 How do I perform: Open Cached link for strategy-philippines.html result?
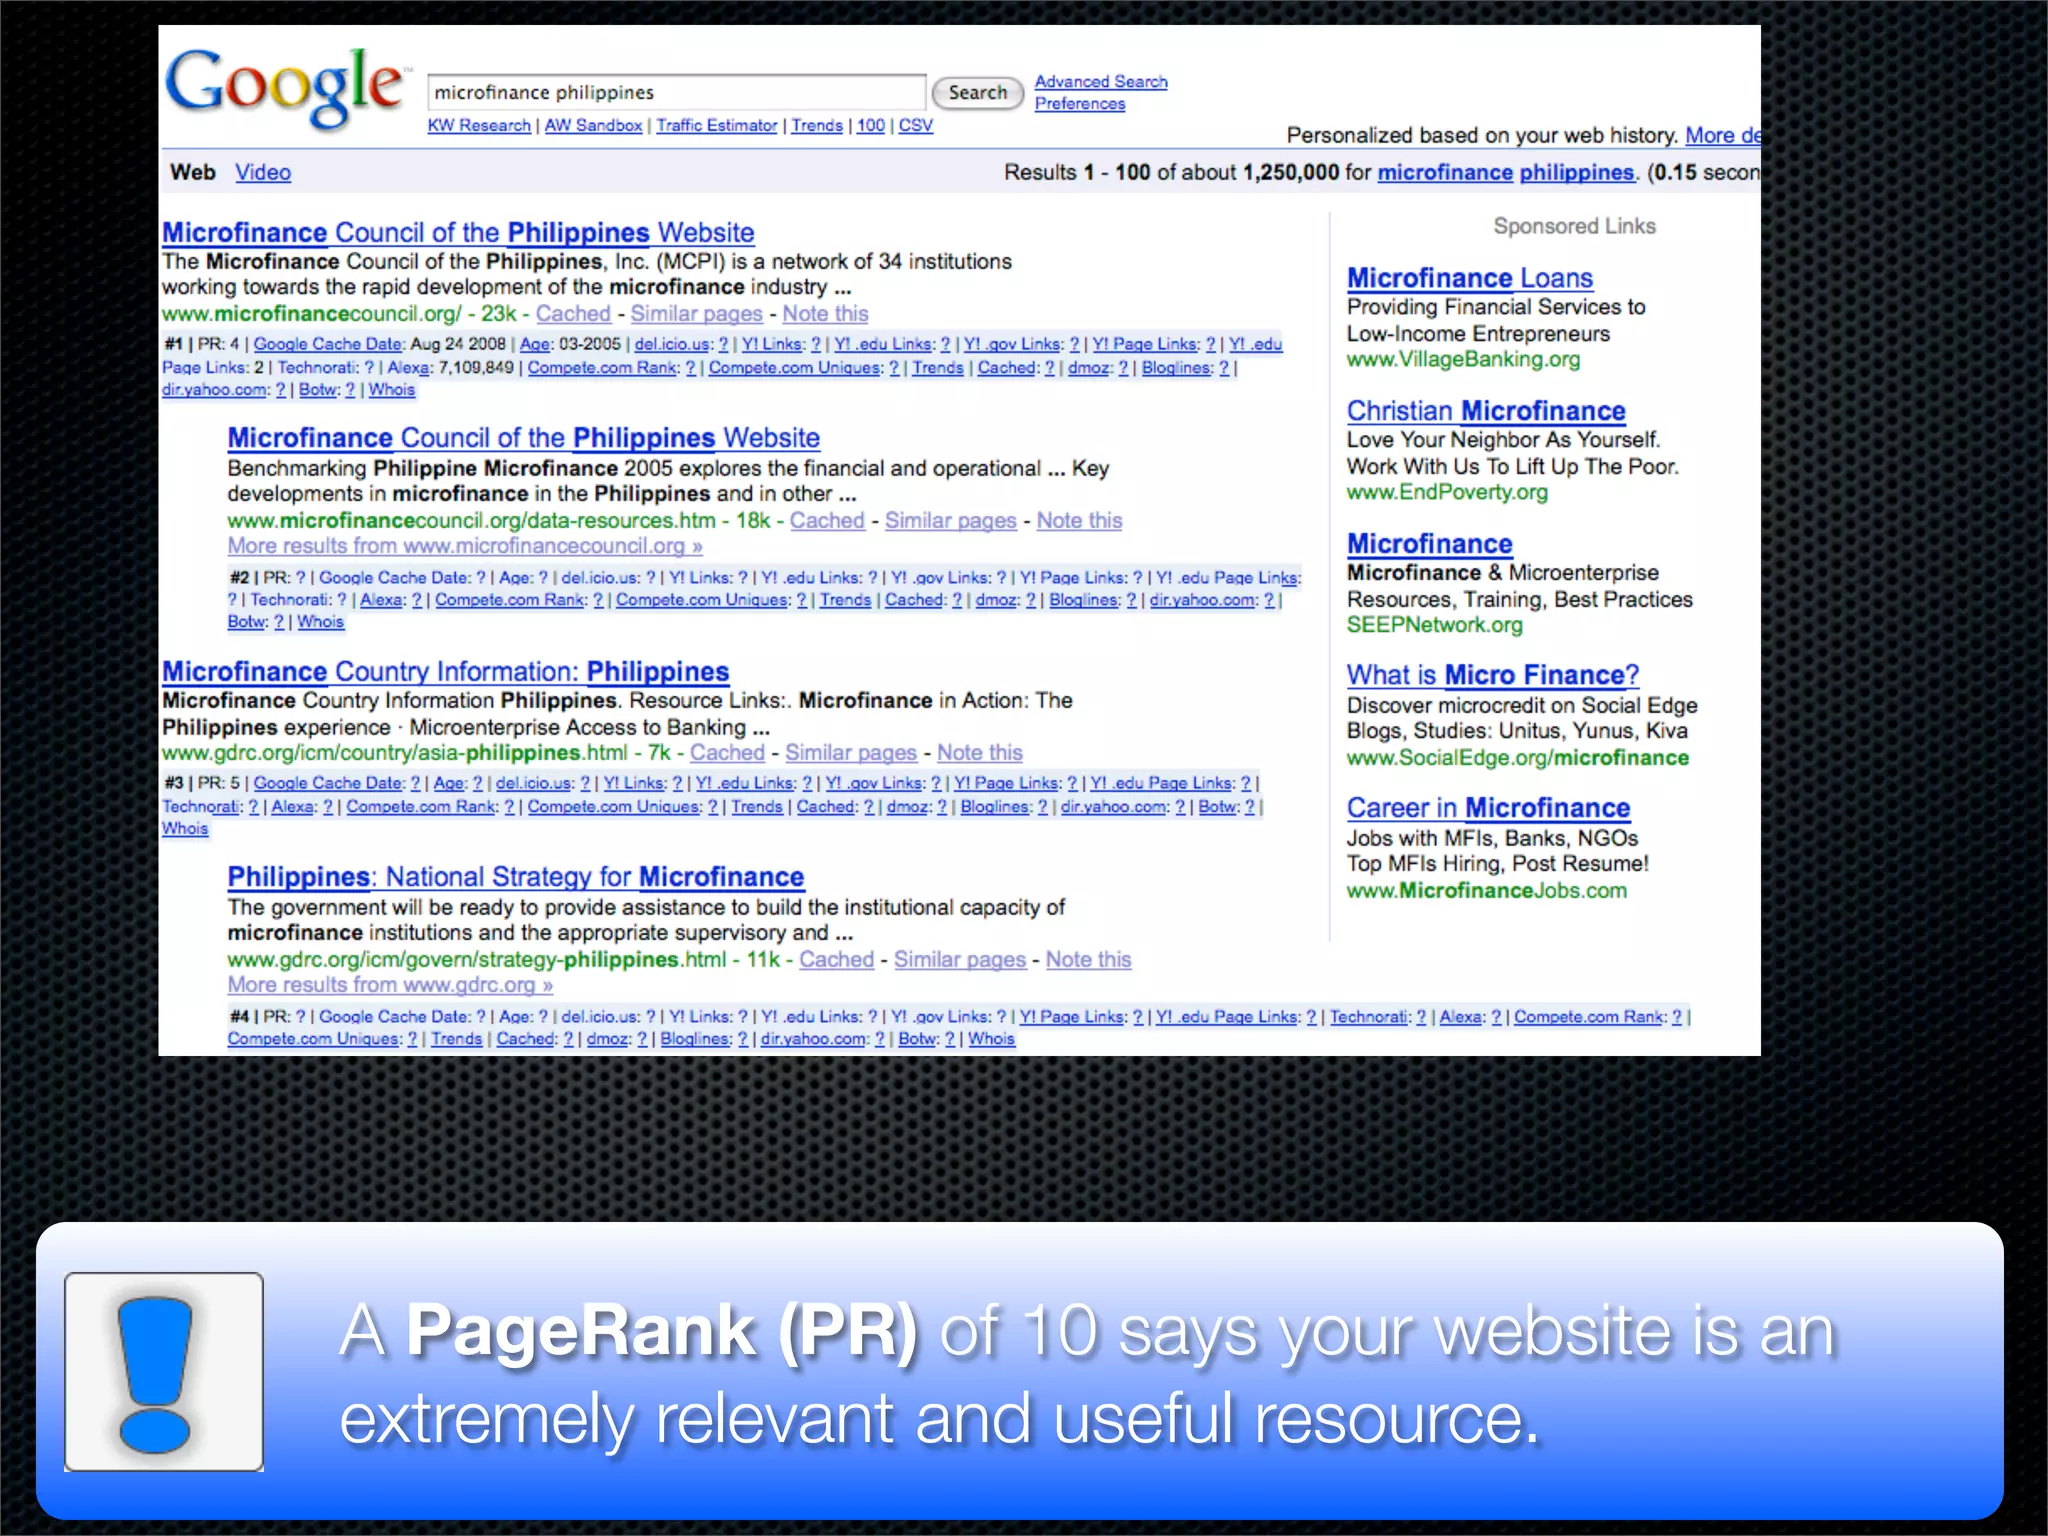[836, 960]
